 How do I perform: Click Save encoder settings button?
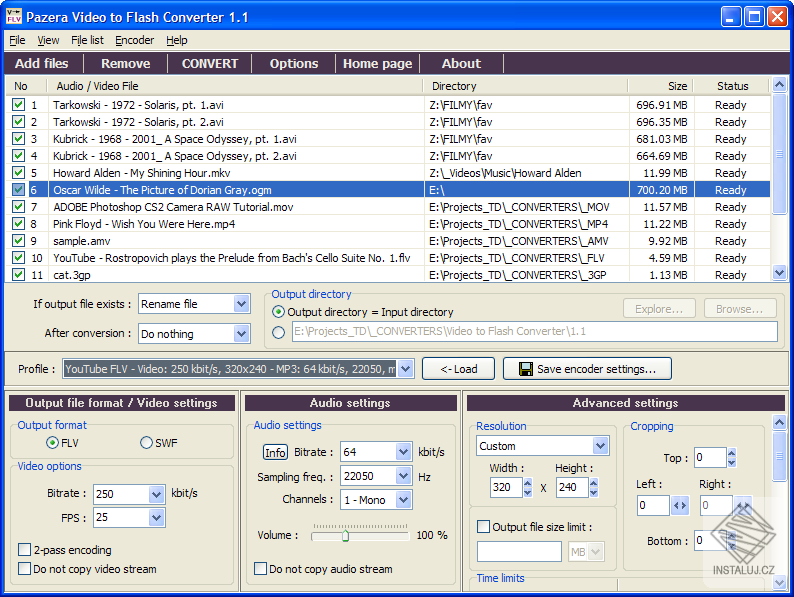(587, 369)
